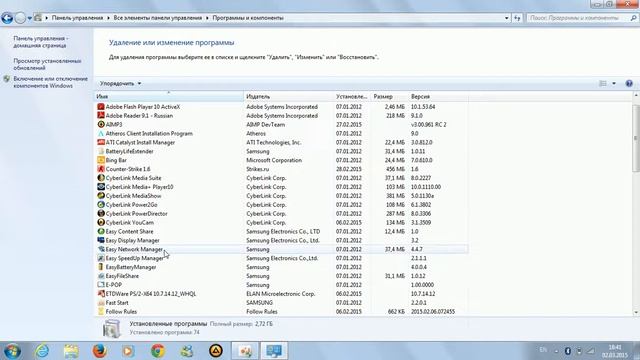Select the EasyBatteryManager icon
Viewport: 640px width, 360px height.
point(101,267)
